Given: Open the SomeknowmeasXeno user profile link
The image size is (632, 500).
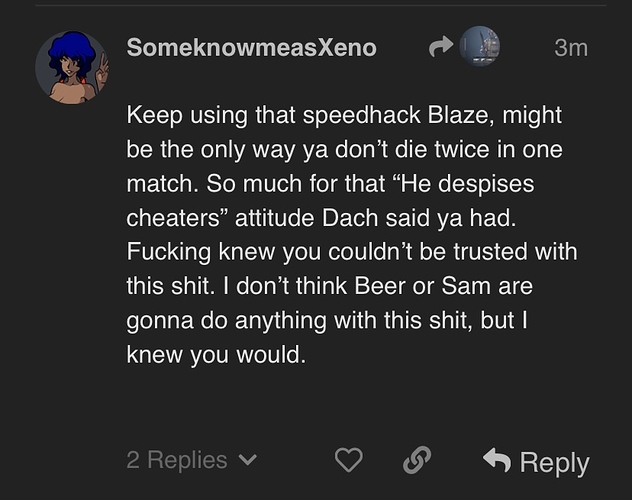Looking at the screenshot, I should point(251,47).
